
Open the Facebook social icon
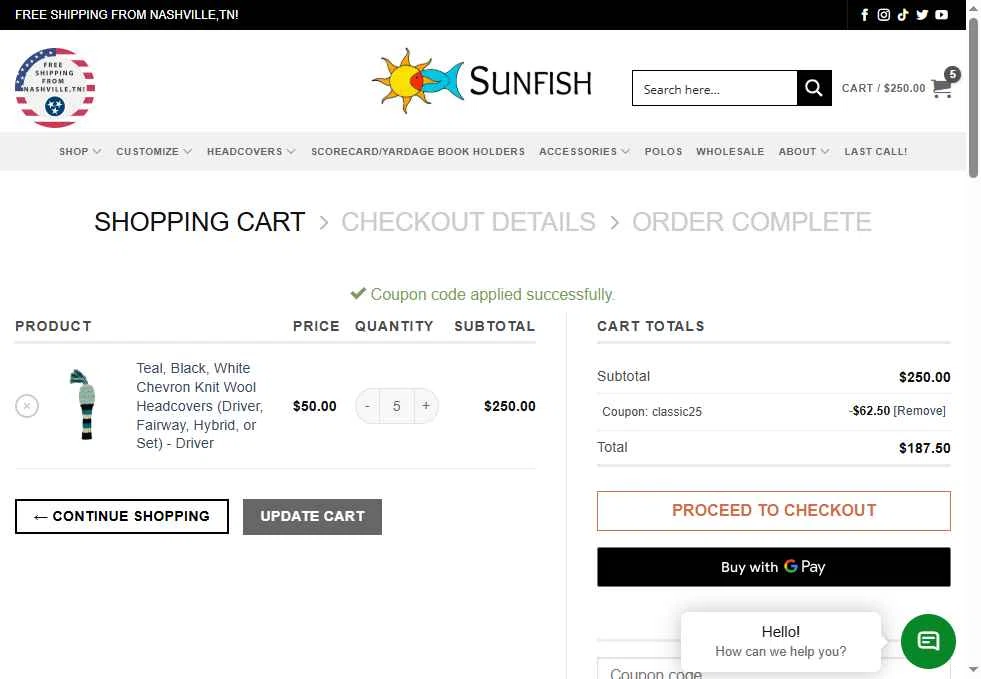(x=865, y=14)
